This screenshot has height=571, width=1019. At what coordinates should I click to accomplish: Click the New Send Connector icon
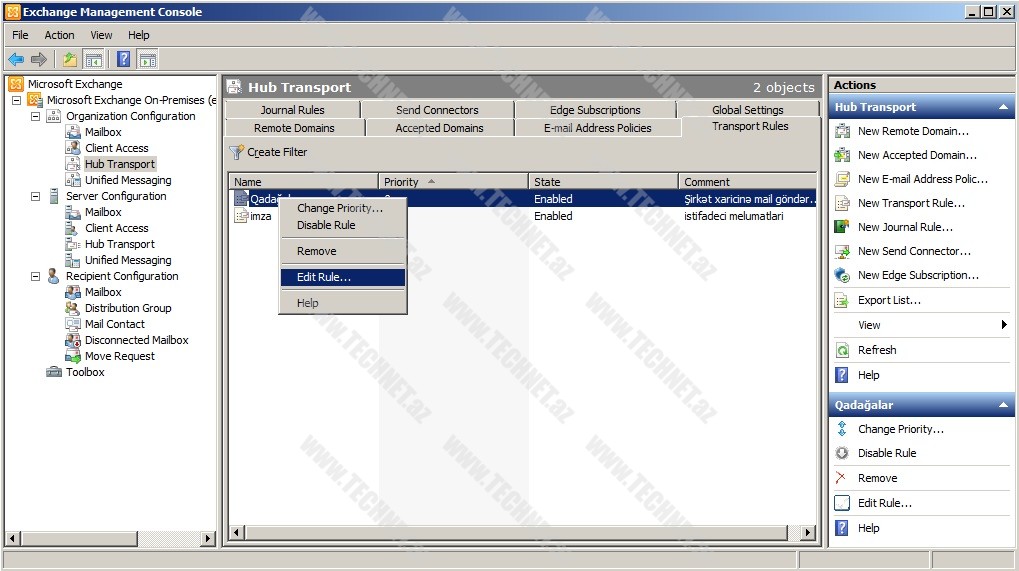tap(842, 251)
